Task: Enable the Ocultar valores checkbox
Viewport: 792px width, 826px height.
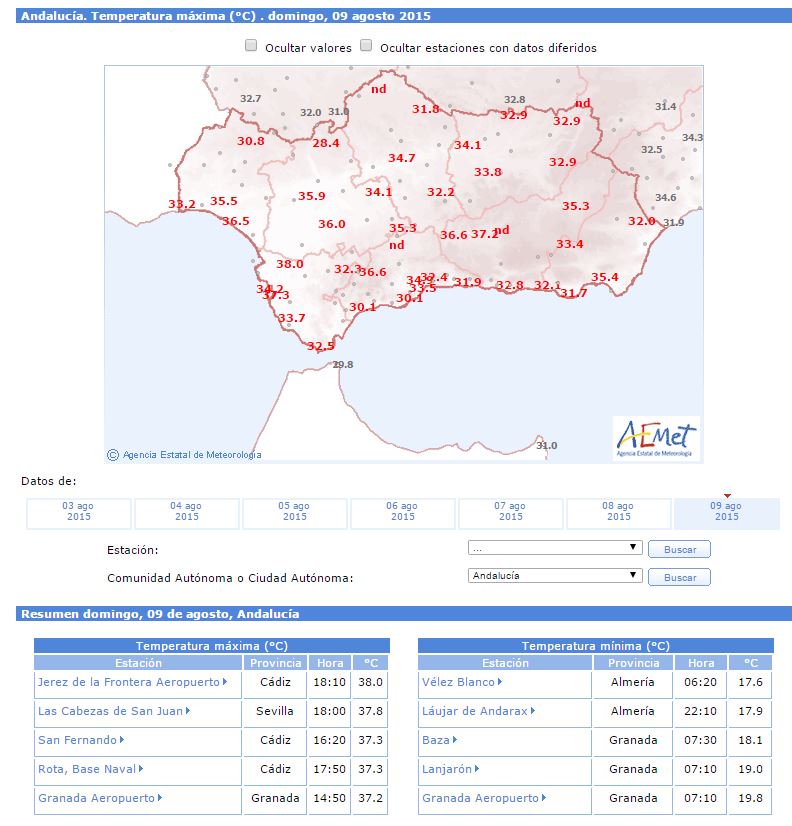Action: tap(252, 46)
